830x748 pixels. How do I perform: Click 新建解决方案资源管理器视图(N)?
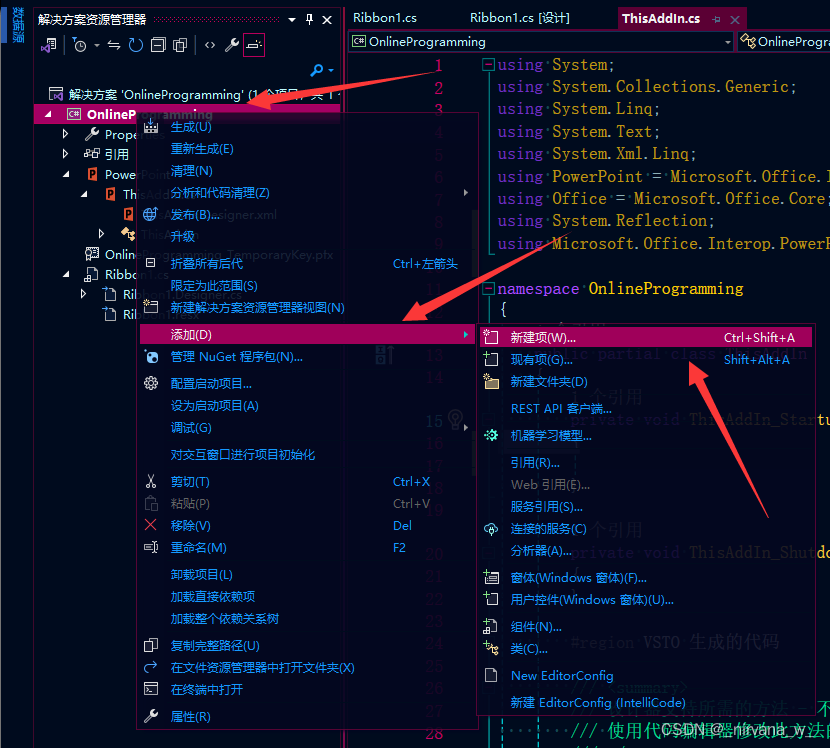(x=257, y=308)
